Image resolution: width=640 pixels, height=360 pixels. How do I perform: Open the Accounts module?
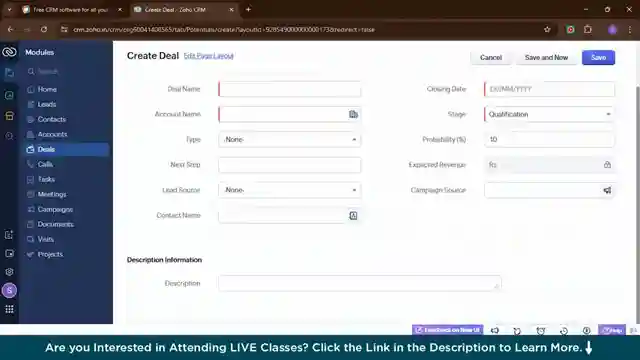point(52,134)
